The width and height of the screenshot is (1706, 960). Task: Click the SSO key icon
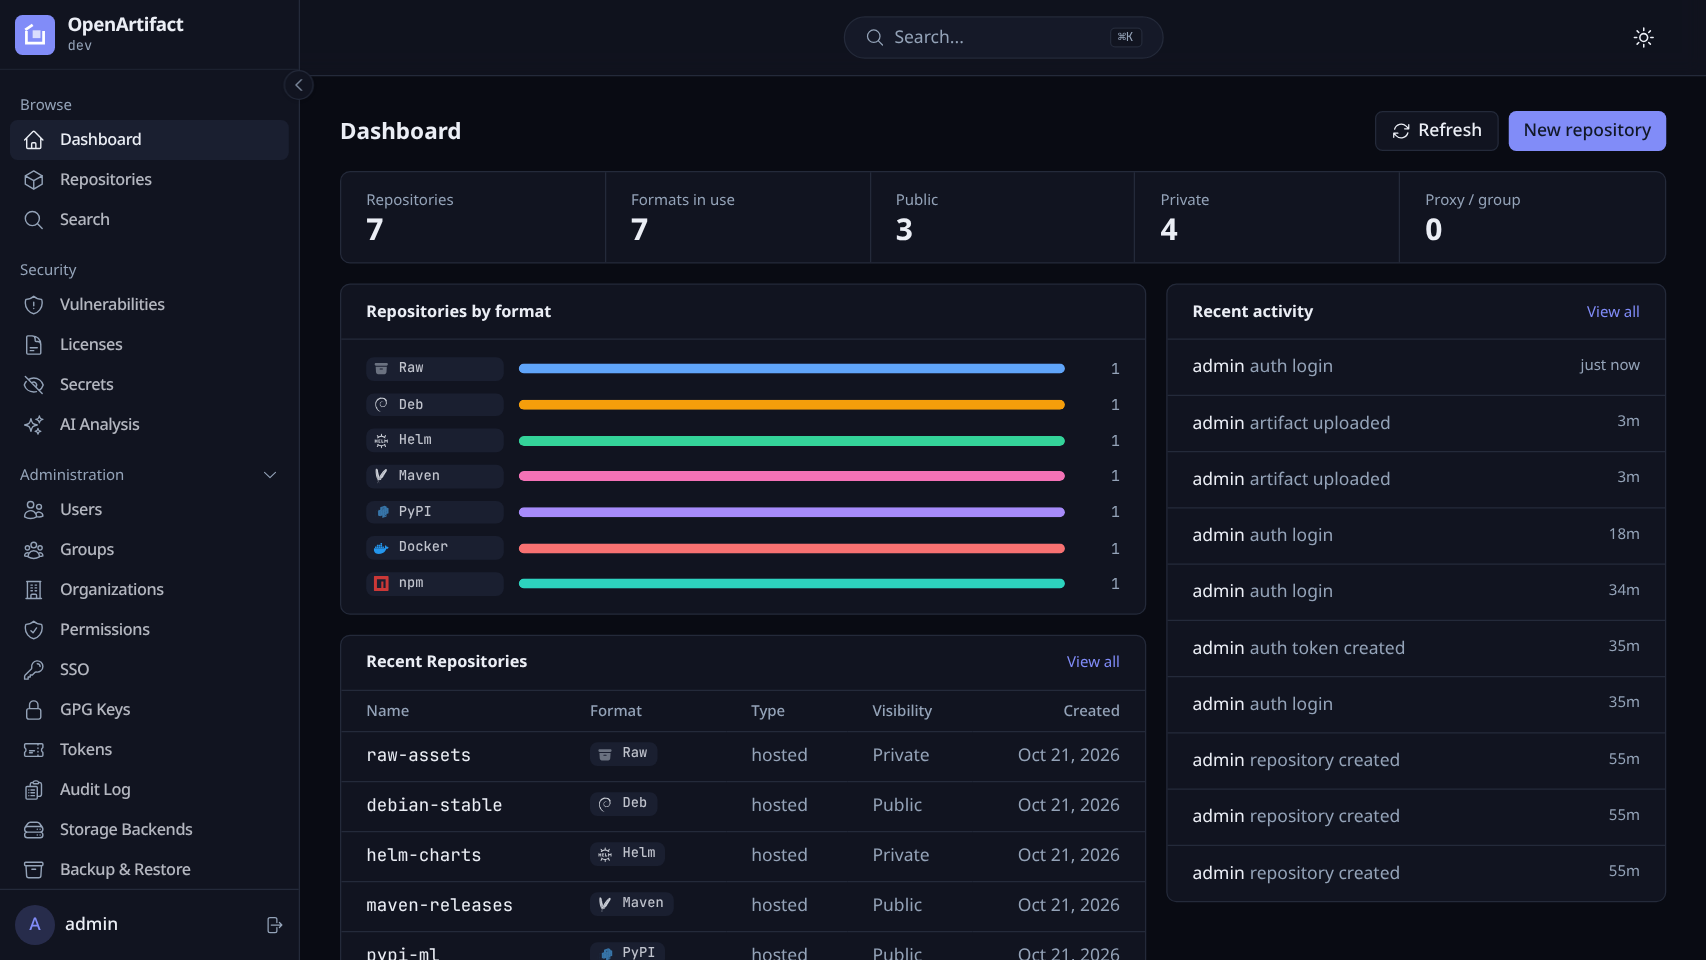click(x=34, y=670)
